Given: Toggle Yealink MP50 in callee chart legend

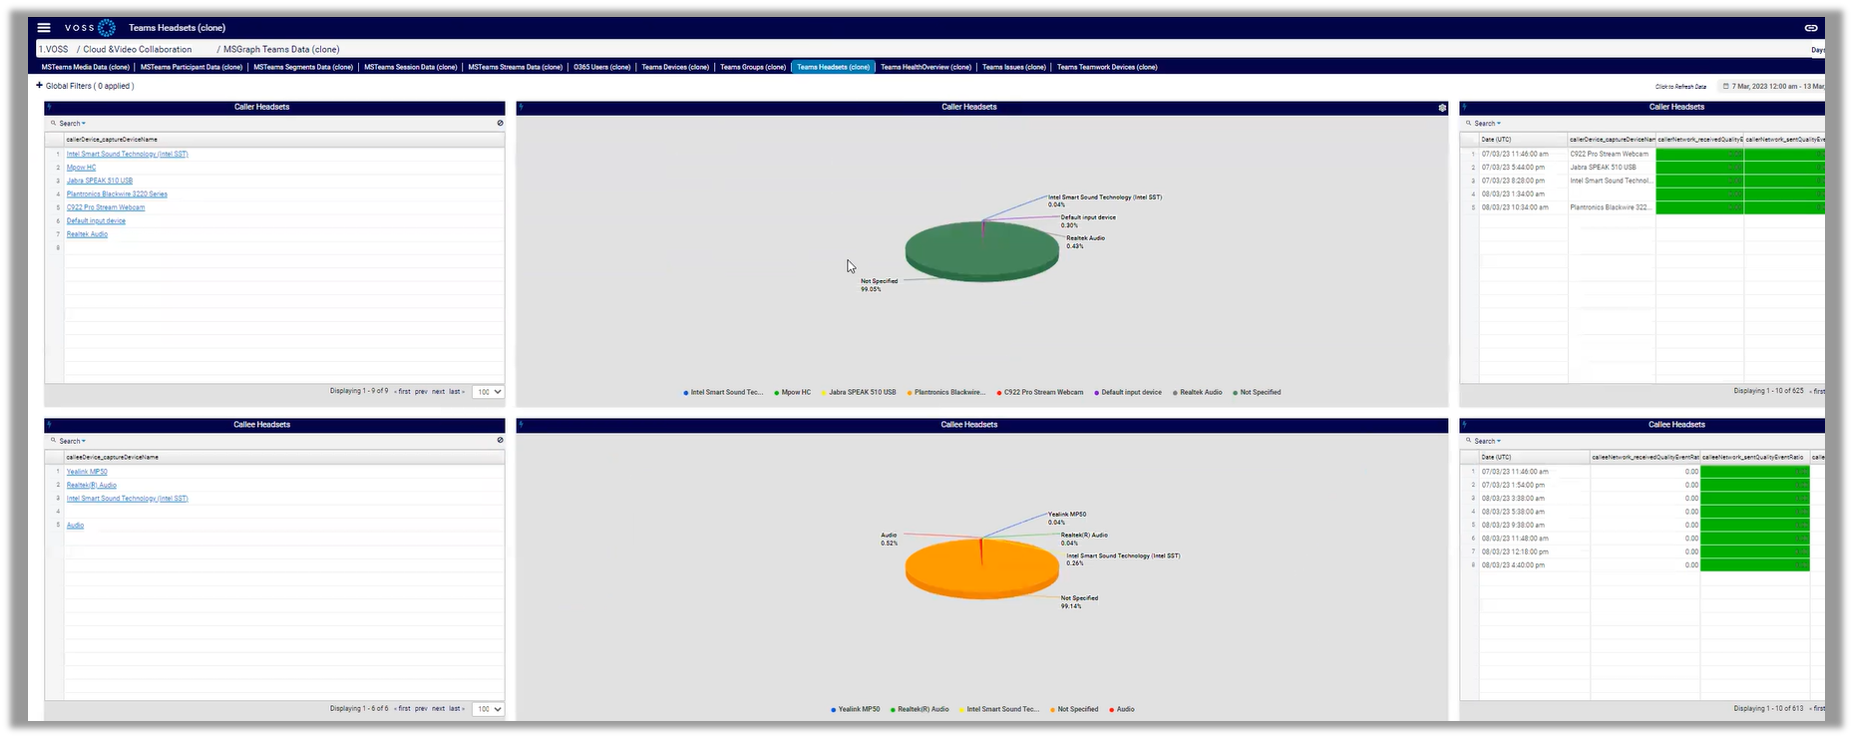Looking at the screenshot, I should pos(856,709).
